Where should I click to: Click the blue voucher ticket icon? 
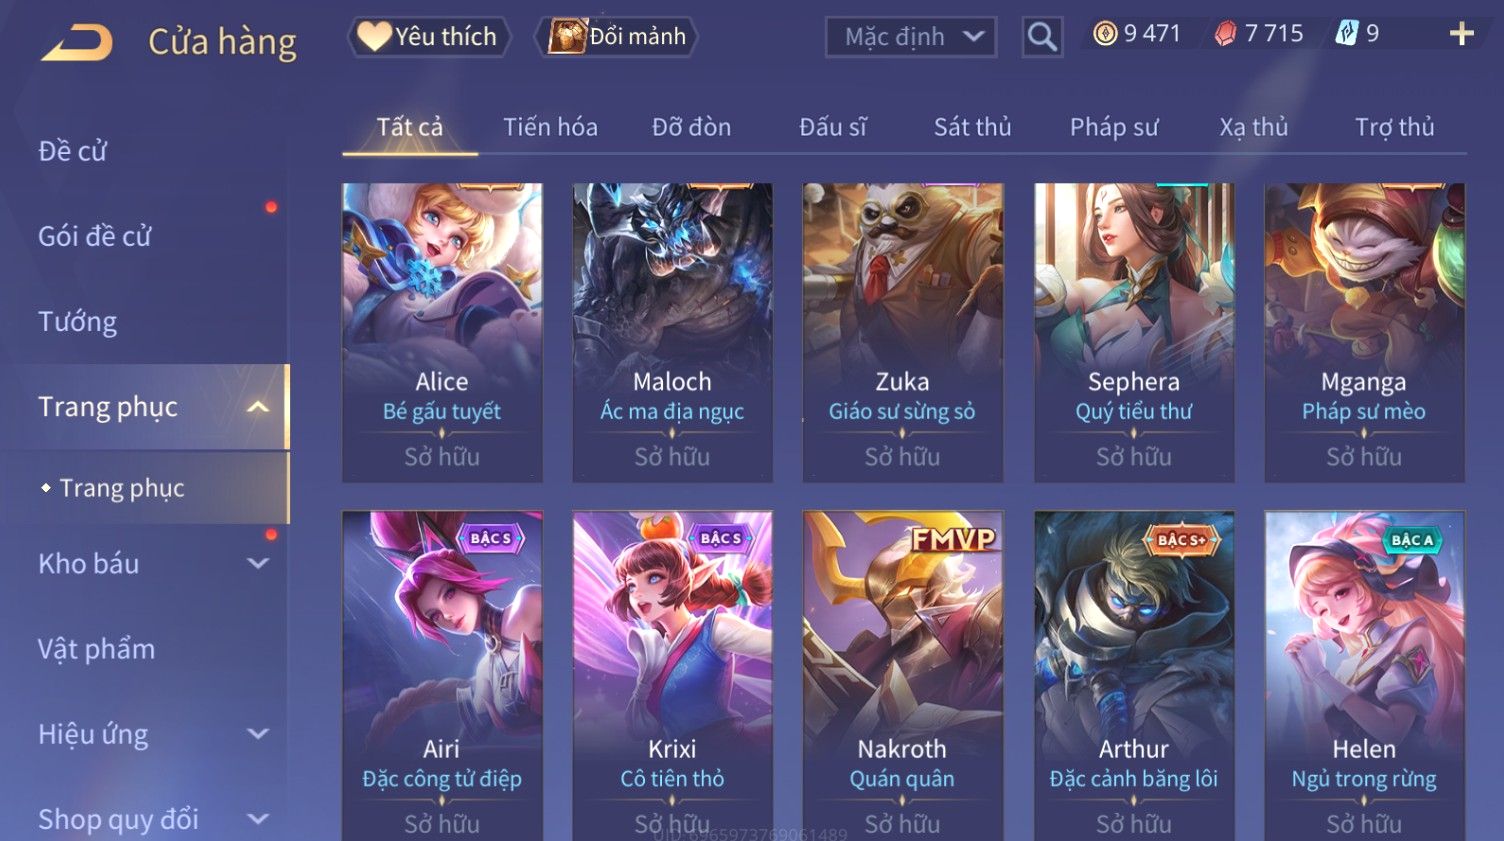click(x=1346, y=34)
